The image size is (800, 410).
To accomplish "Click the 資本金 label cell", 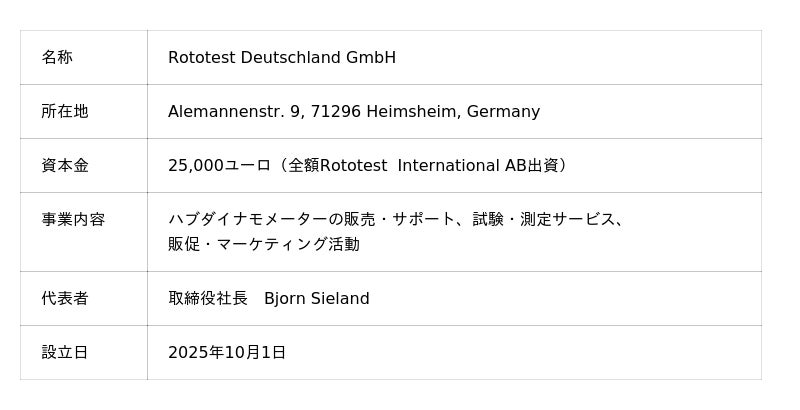I will click(x=65, y=166).
